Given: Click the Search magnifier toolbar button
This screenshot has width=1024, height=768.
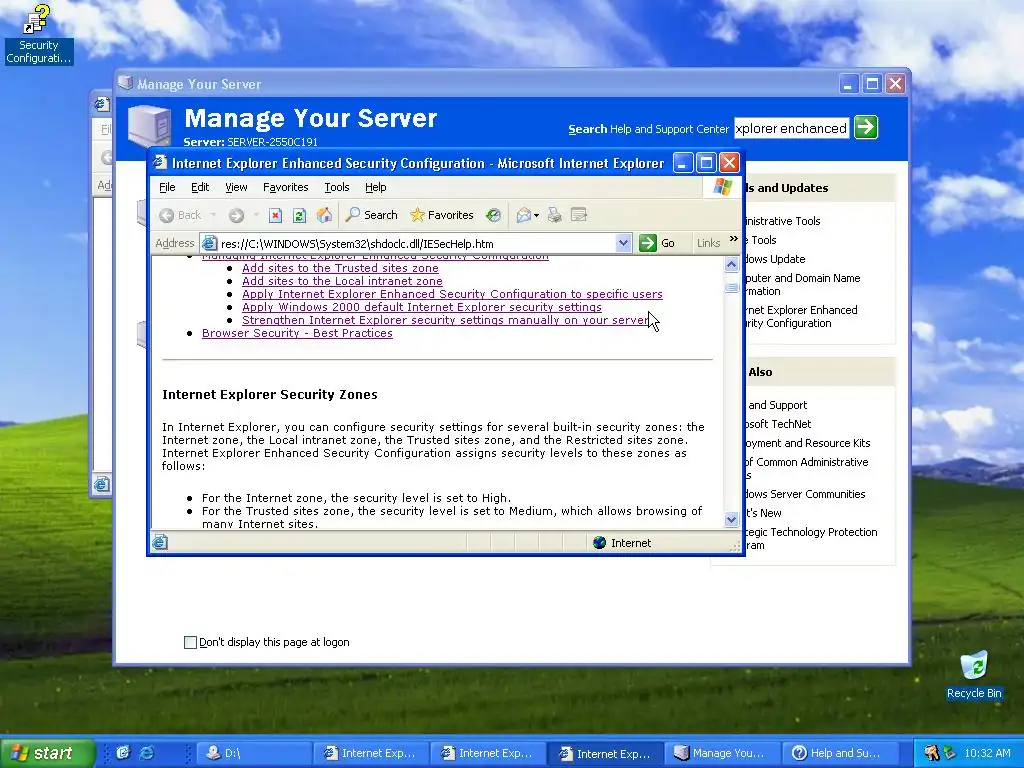Looking at the screenshot, I should (x=372, y=215).
